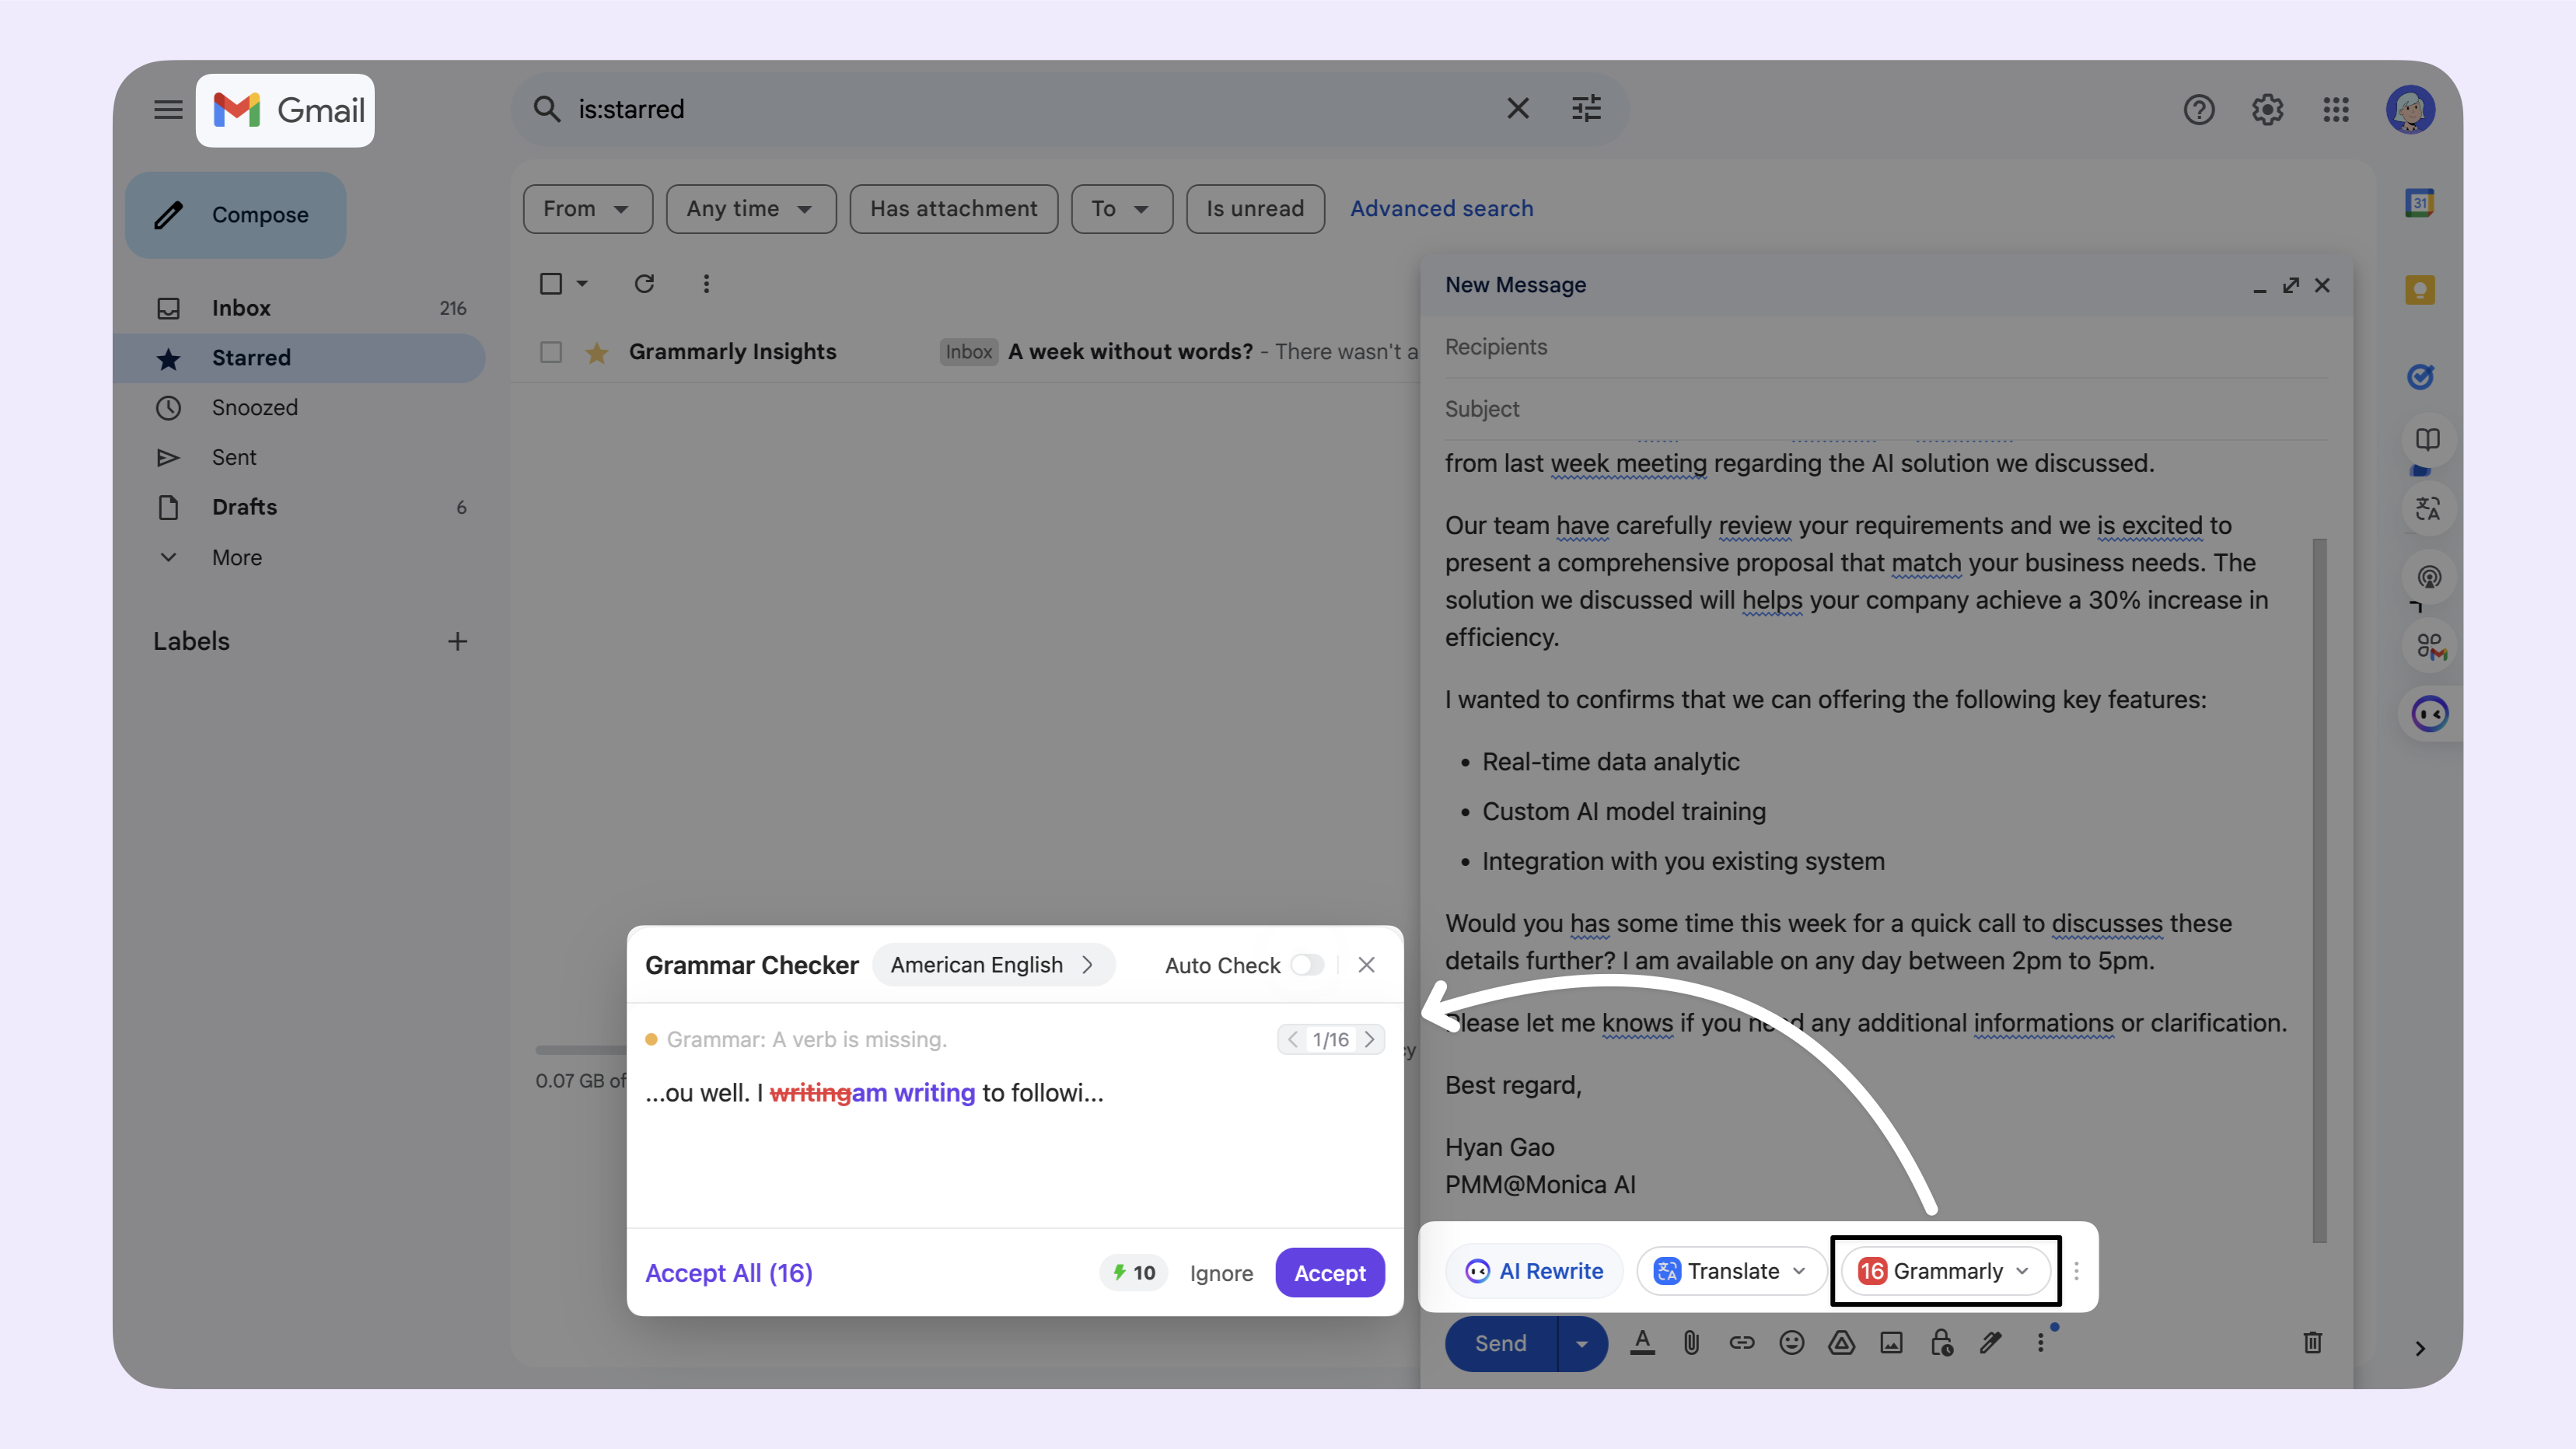
Task: Insert link in compose toolbar
Action: click(1741, 1343)
